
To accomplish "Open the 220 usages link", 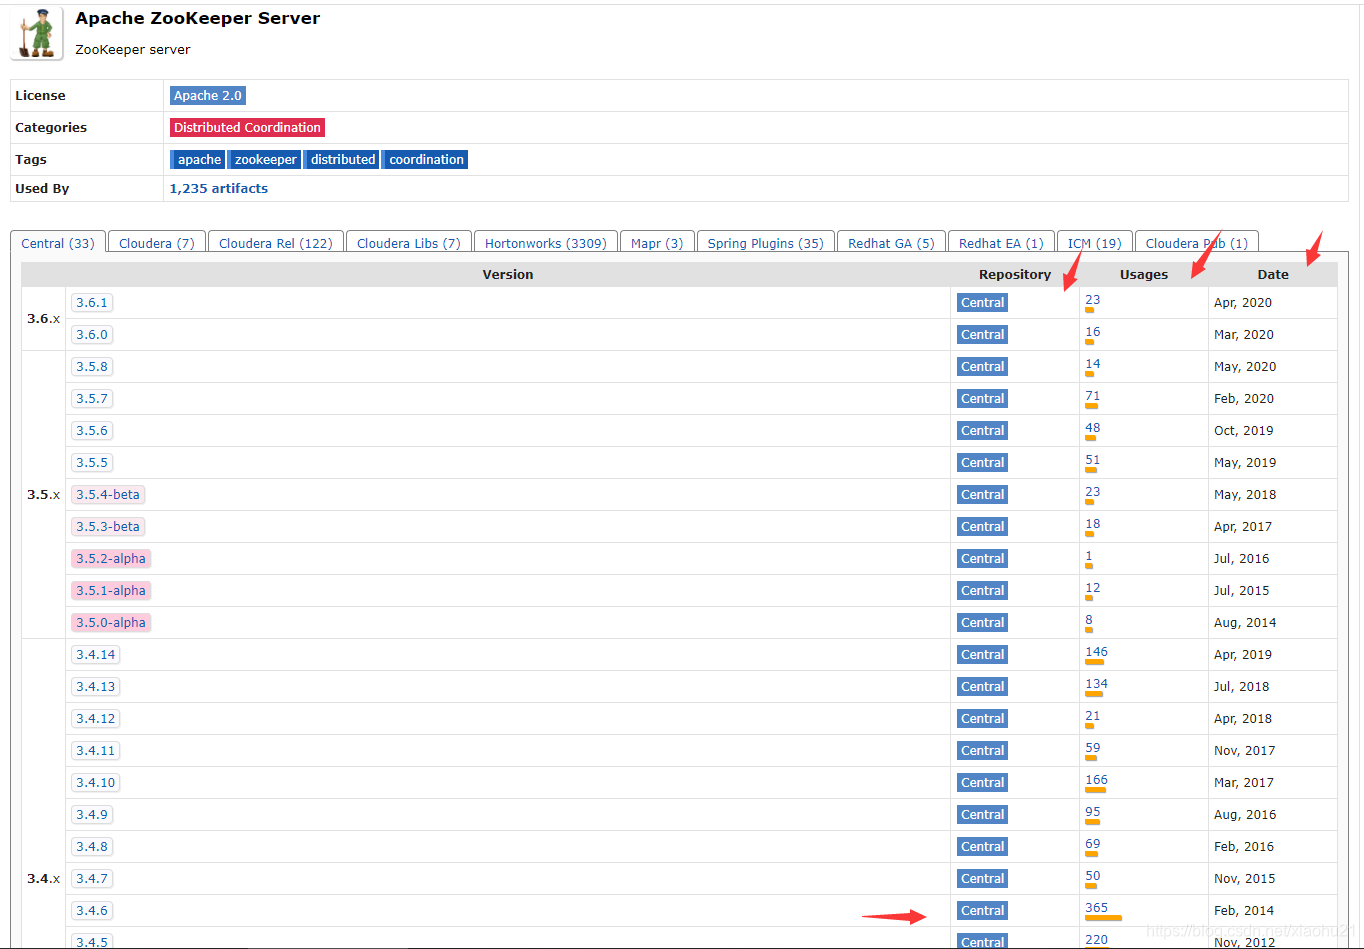I will pos(1096,939).
